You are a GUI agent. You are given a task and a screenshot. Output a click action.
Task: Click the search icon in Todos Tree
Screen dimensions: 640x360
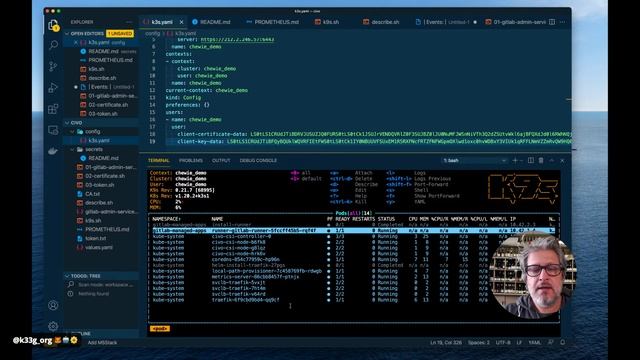[71, 284]
